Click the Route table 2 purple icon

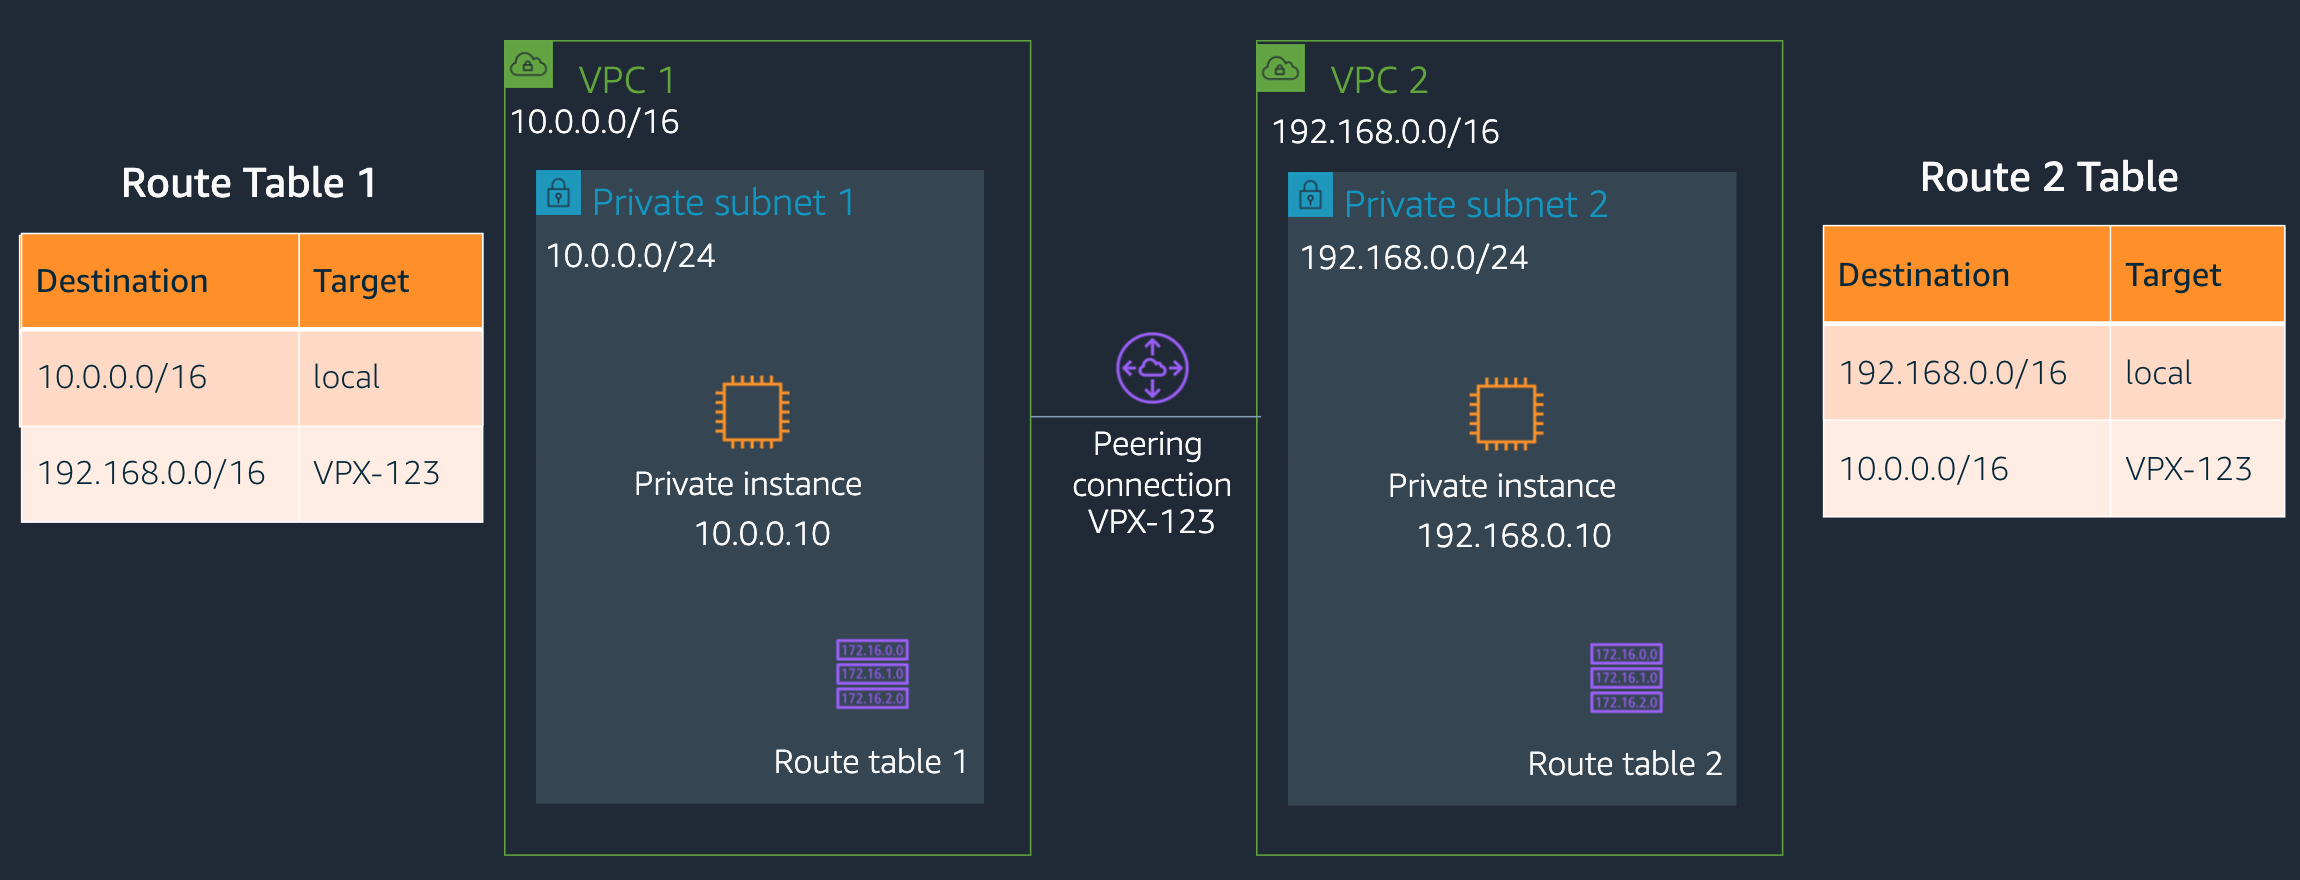[1626, 678]
